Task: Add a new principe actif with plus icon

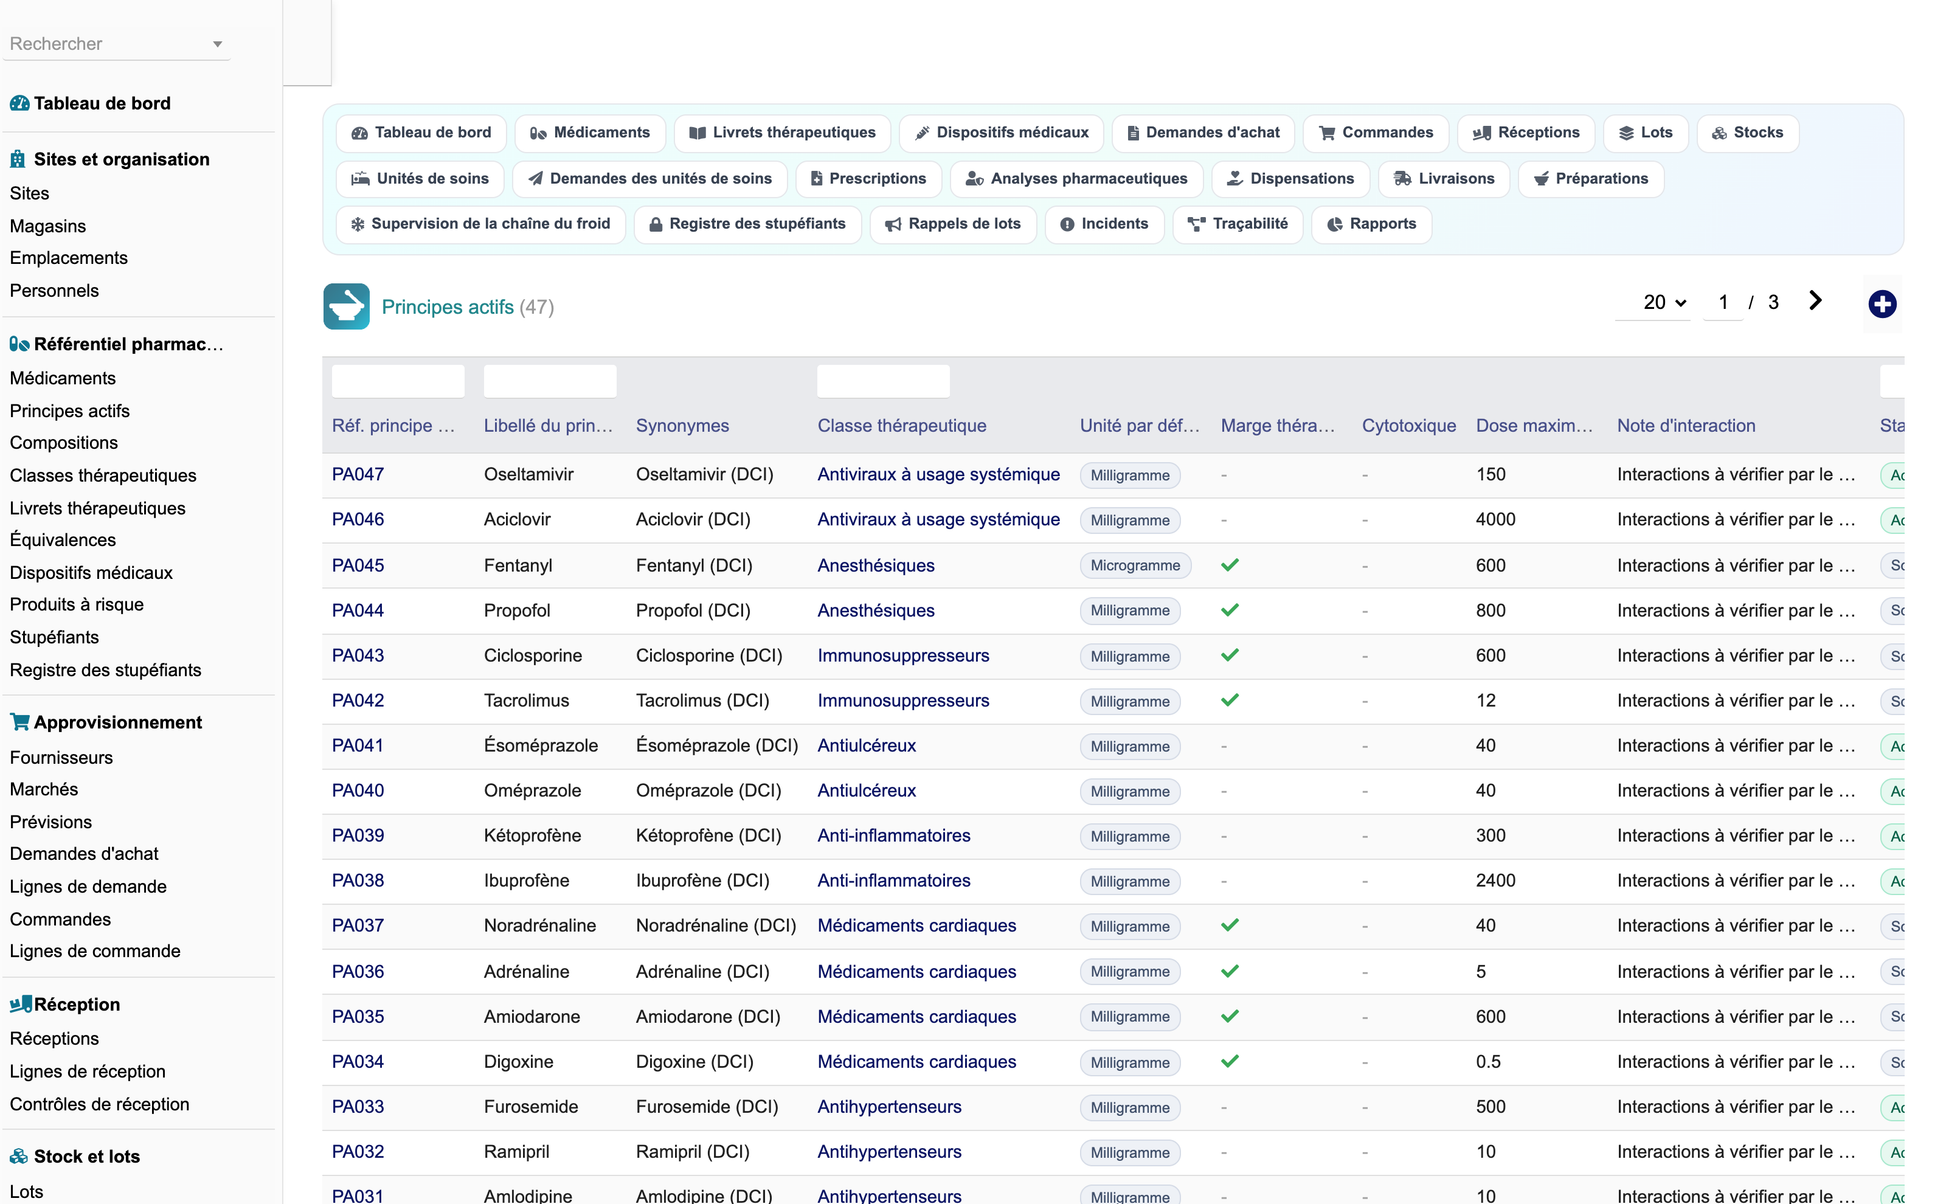Action: 1882,304
